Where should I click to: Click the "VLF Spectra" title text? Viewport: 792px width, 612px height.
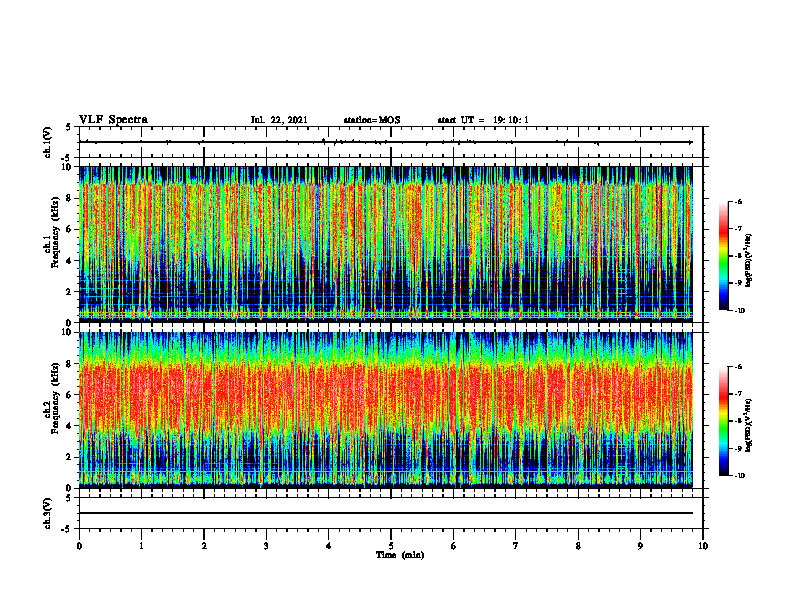point(113,120)
